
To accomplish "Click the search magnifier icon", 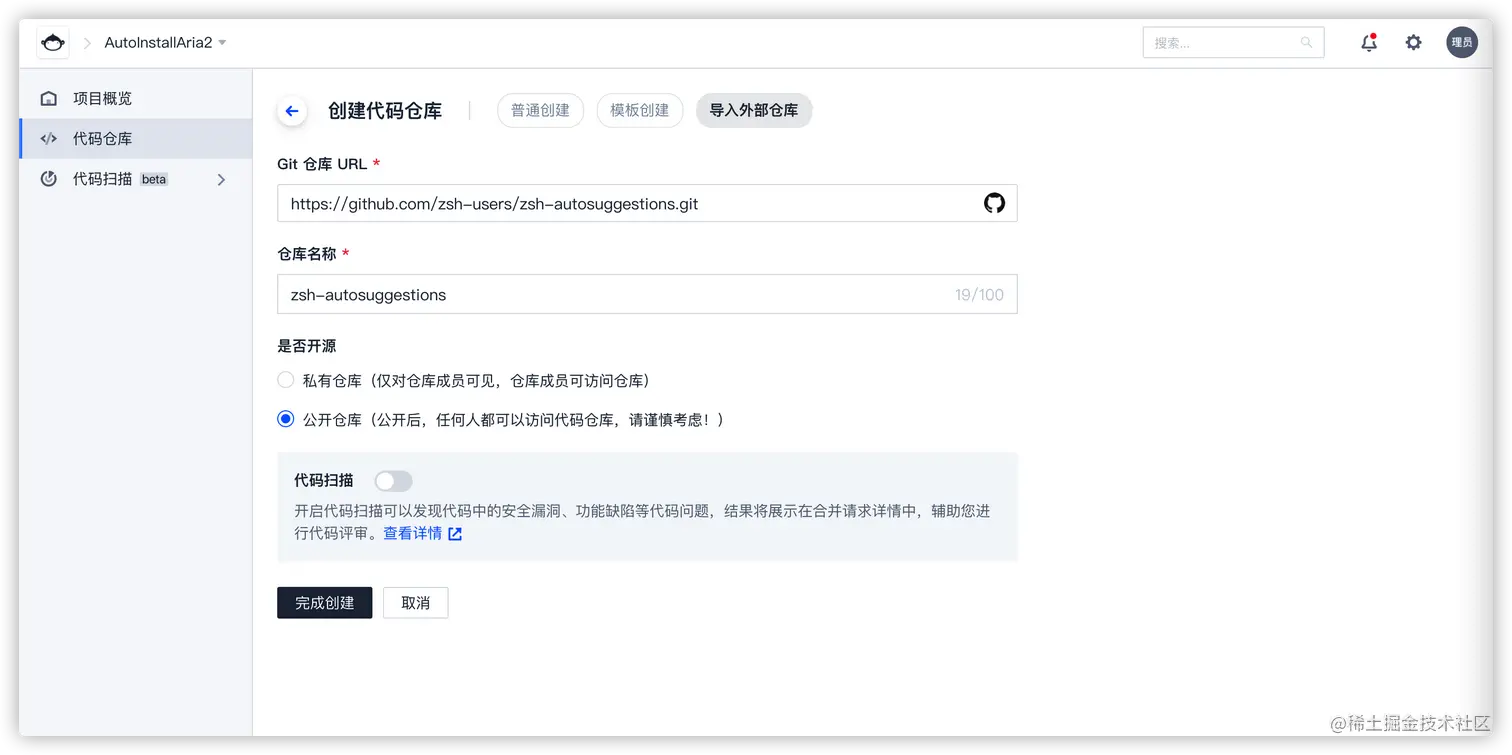I will [1306, 42].
